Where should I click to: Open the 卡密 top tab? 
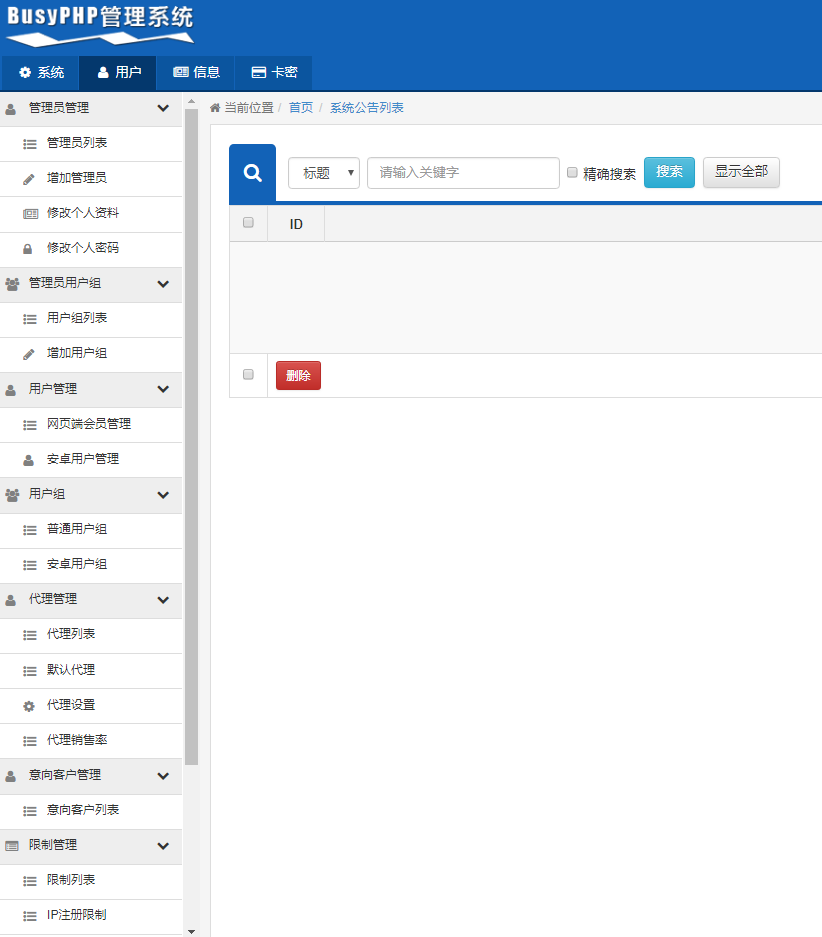(x=274, y=73)
